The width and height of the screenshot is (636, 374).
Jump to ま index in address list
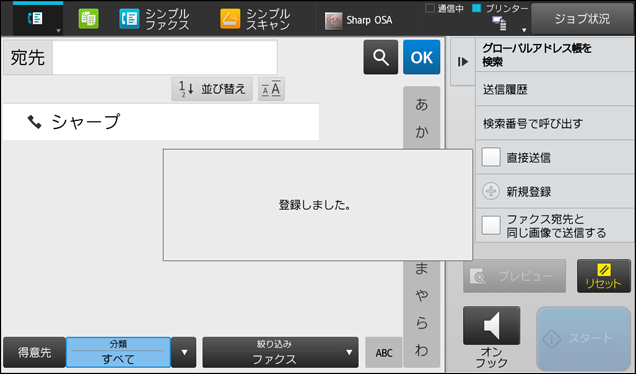click(421, 268)
